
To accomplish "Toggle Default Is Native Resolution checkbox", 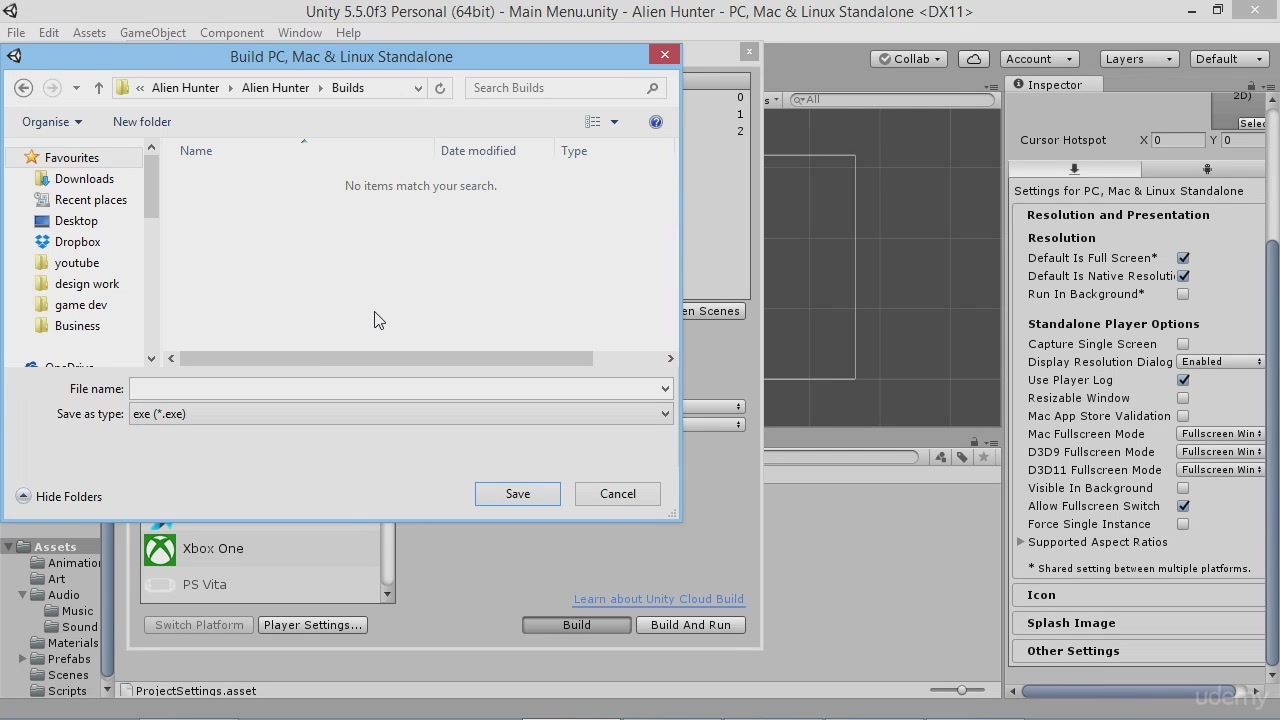I will pos(1183,276).
